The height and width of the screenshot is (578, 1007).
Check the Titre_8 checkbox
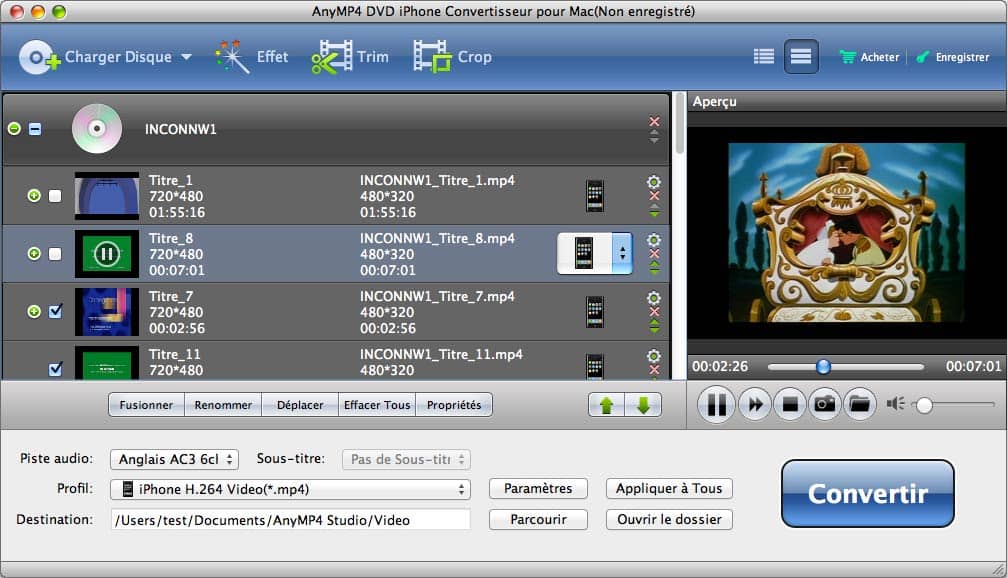pyautogui.click(x=55, y=254)
